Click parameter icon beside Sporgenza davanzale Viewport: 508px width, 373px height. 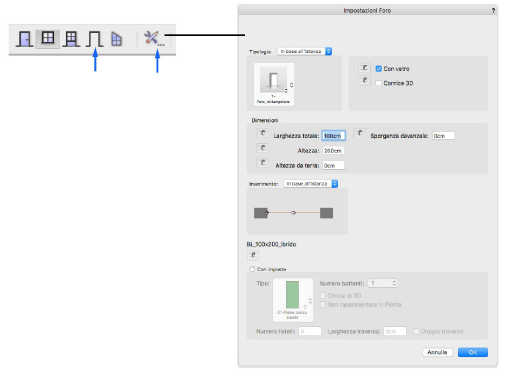click(x=359, y=133)
